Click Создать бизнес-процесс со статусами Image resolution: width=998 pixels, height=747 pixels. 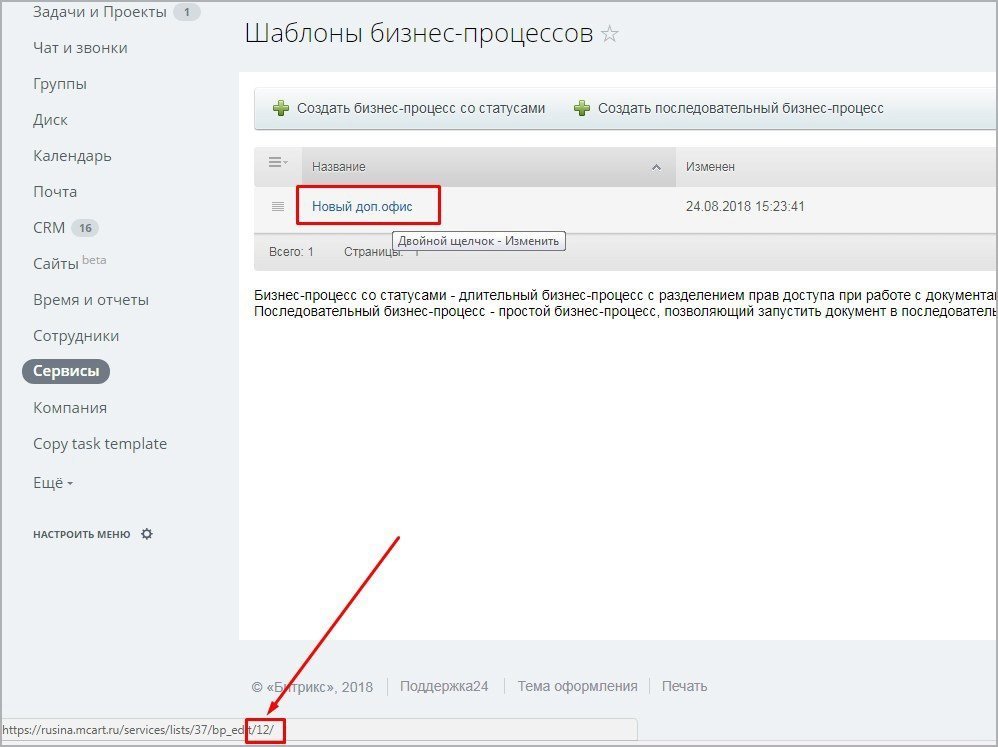click(x=421, y=108)
